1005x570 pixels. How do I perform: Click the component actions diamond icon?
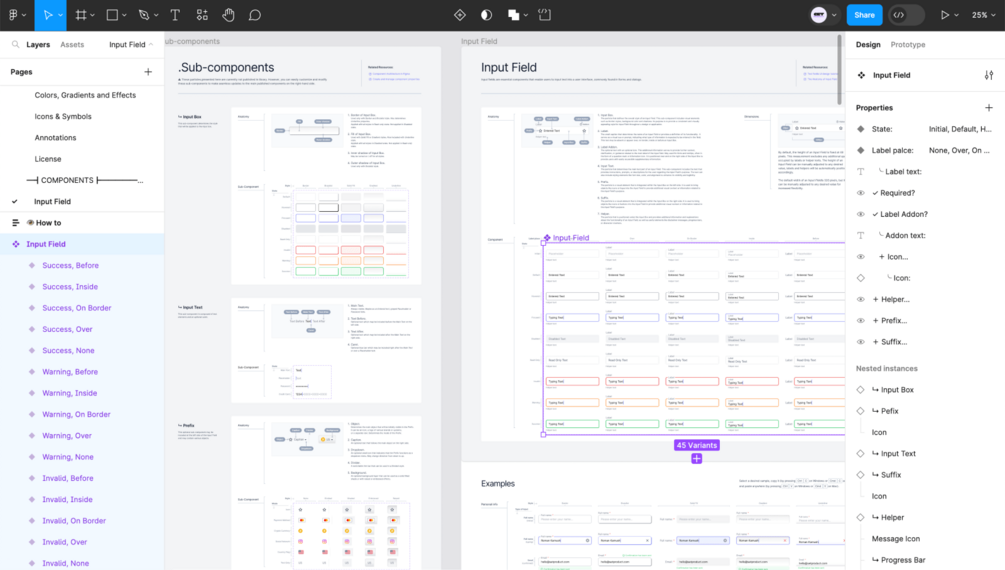460,15
